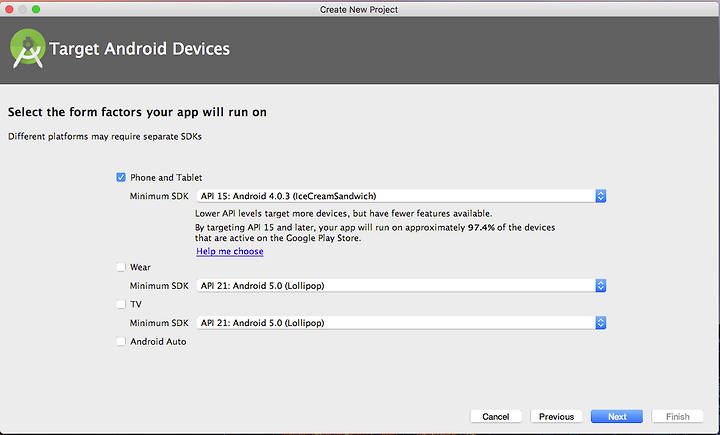Click the Create New Project title bar
The image size is (720, 435).
(x=359, y=9)
